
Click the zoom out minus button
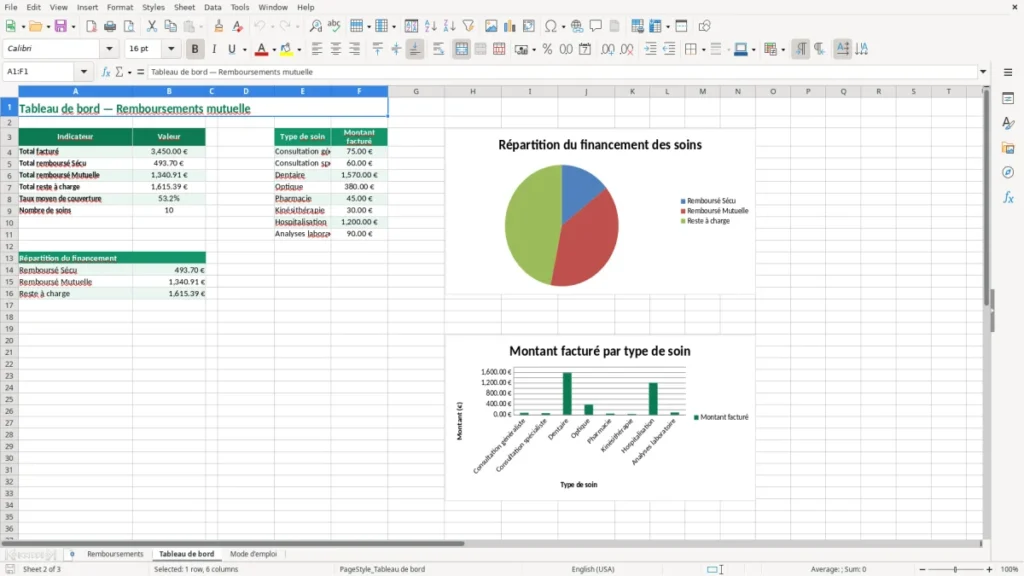coord(922,569)
